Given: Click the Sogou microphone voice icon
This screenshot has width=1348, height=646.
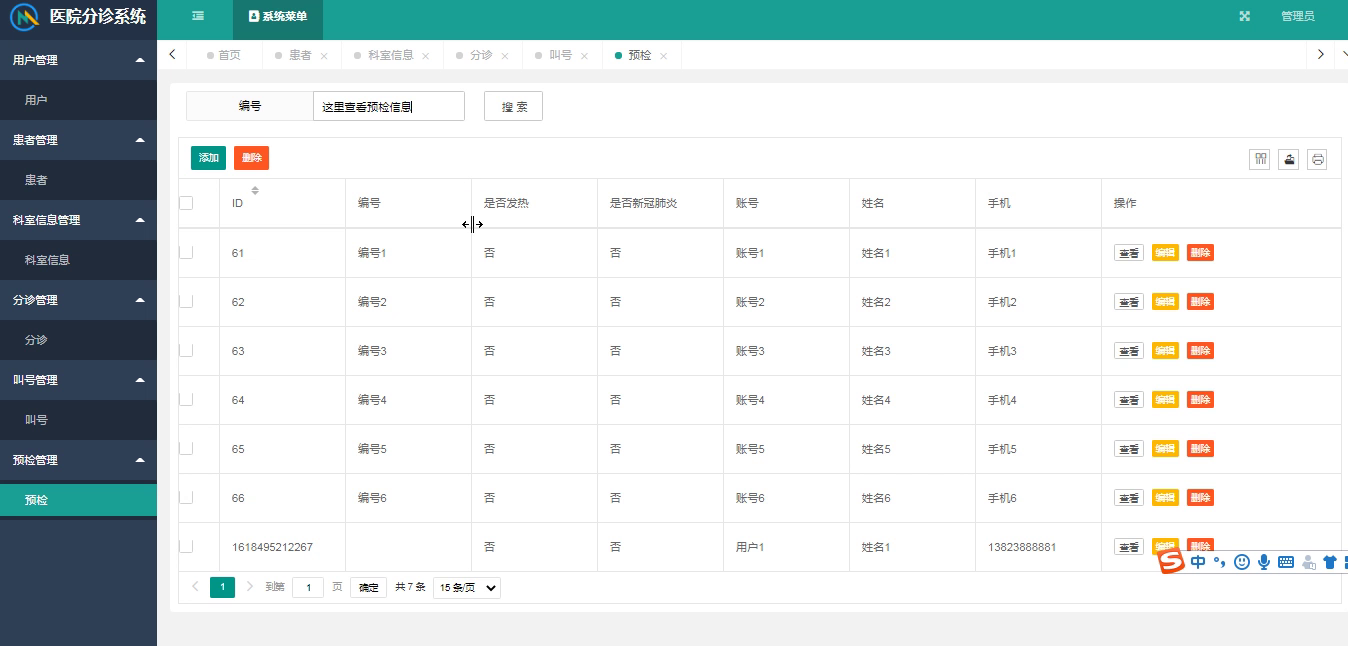Looking at the screenshot, I should (1264, 562).
